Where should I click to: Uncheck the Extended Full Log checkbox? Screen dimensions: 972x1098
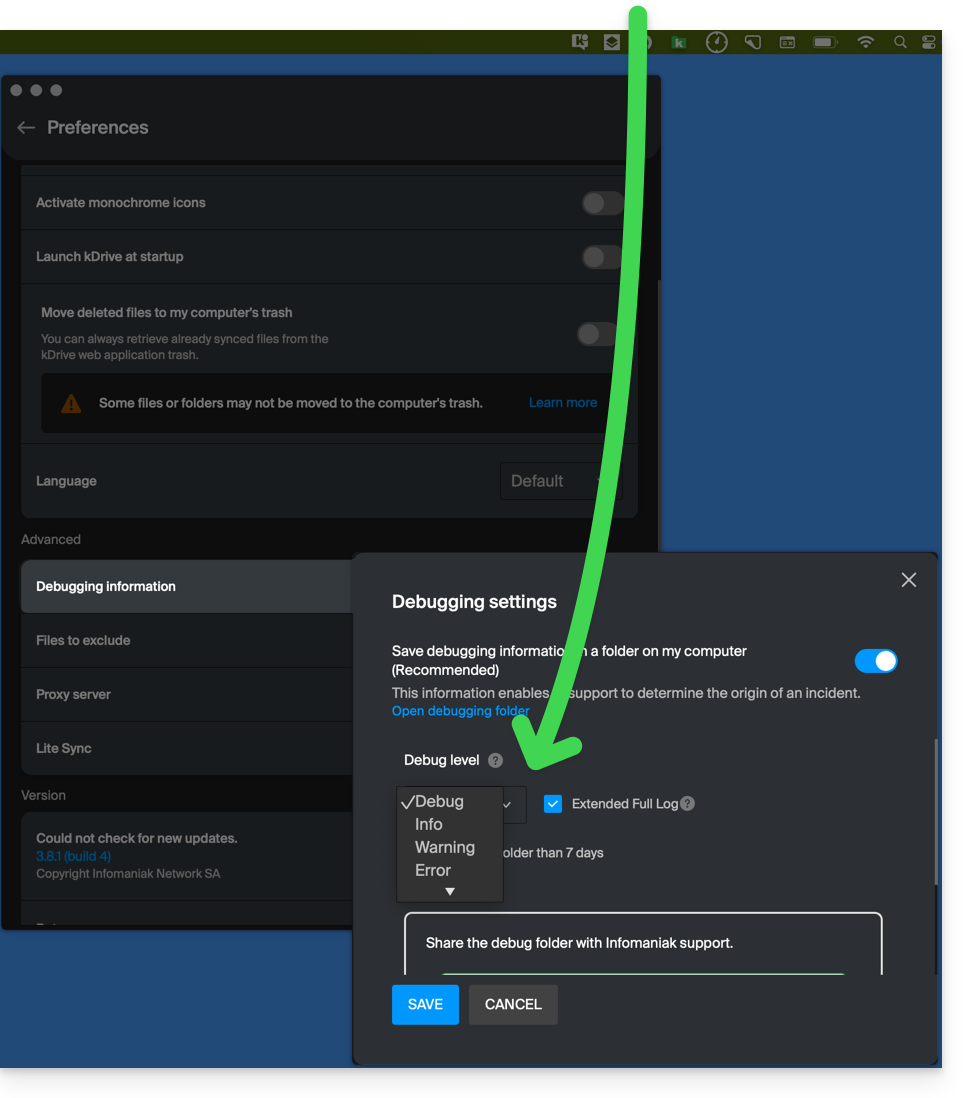553,804
